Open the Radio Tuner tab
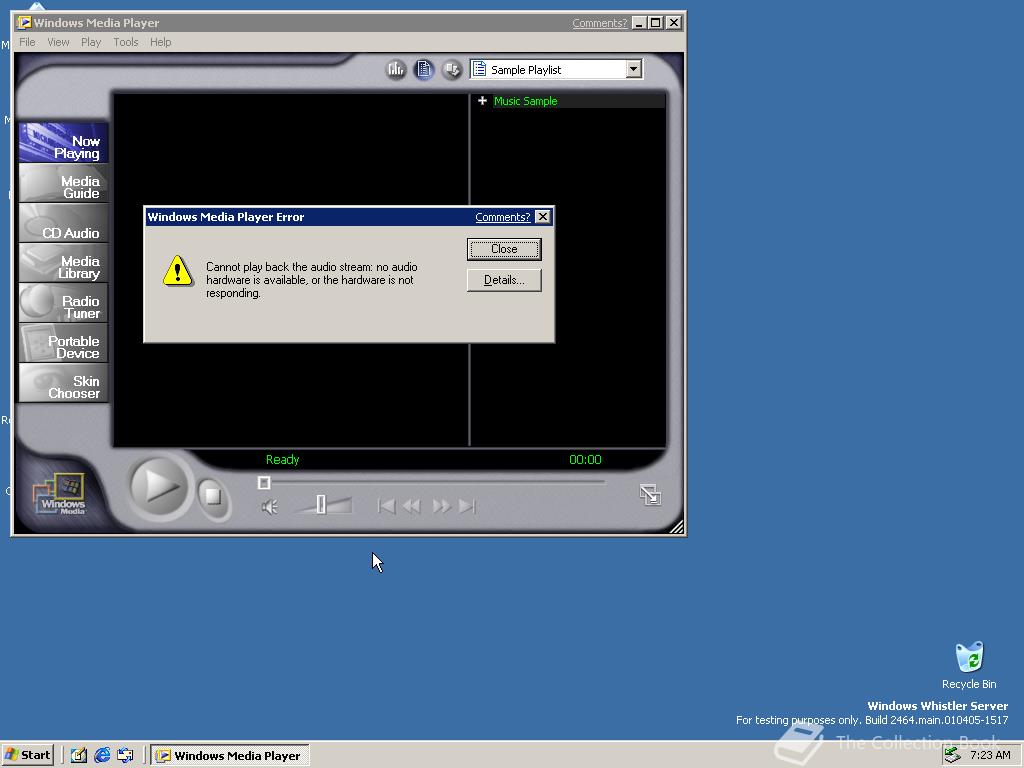 tap(63, 302)
